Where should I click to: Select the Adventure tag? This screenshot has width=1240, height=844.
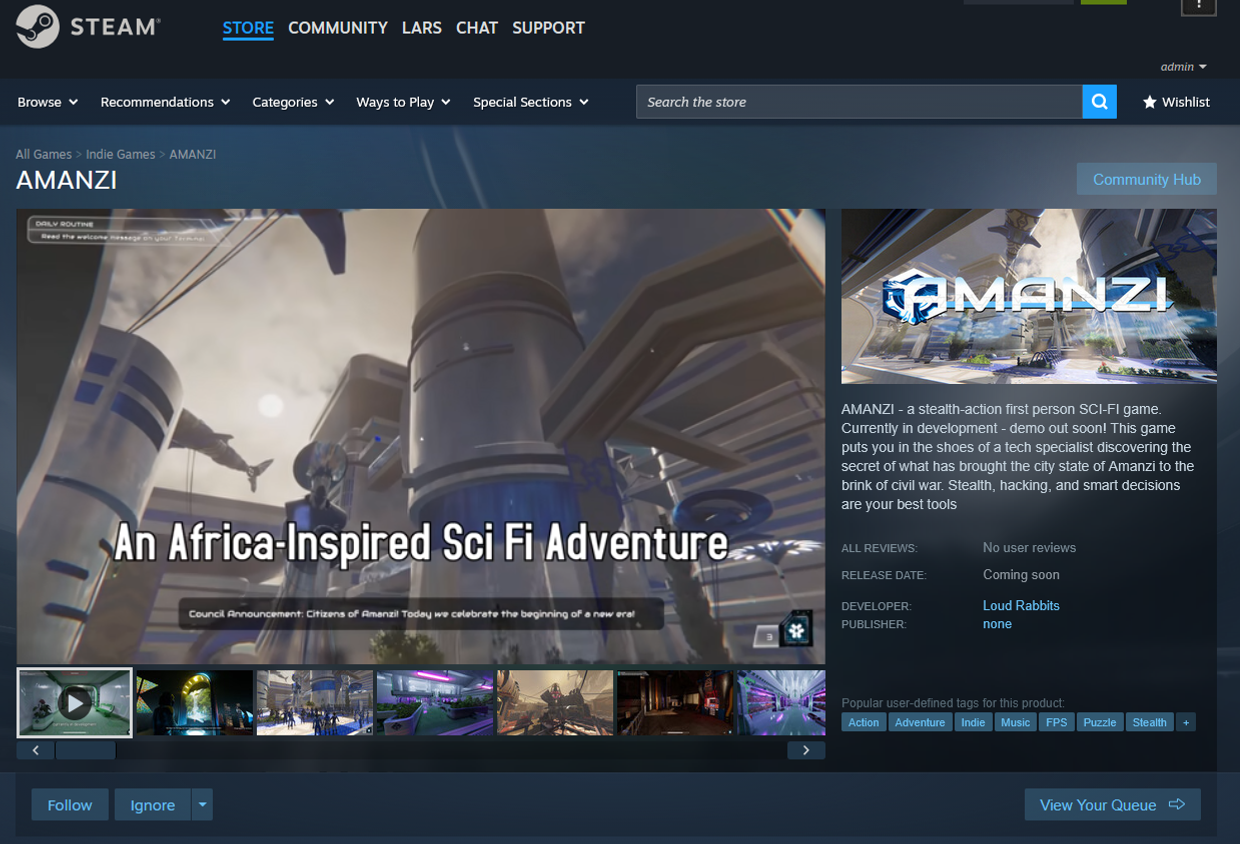[920, 722]
